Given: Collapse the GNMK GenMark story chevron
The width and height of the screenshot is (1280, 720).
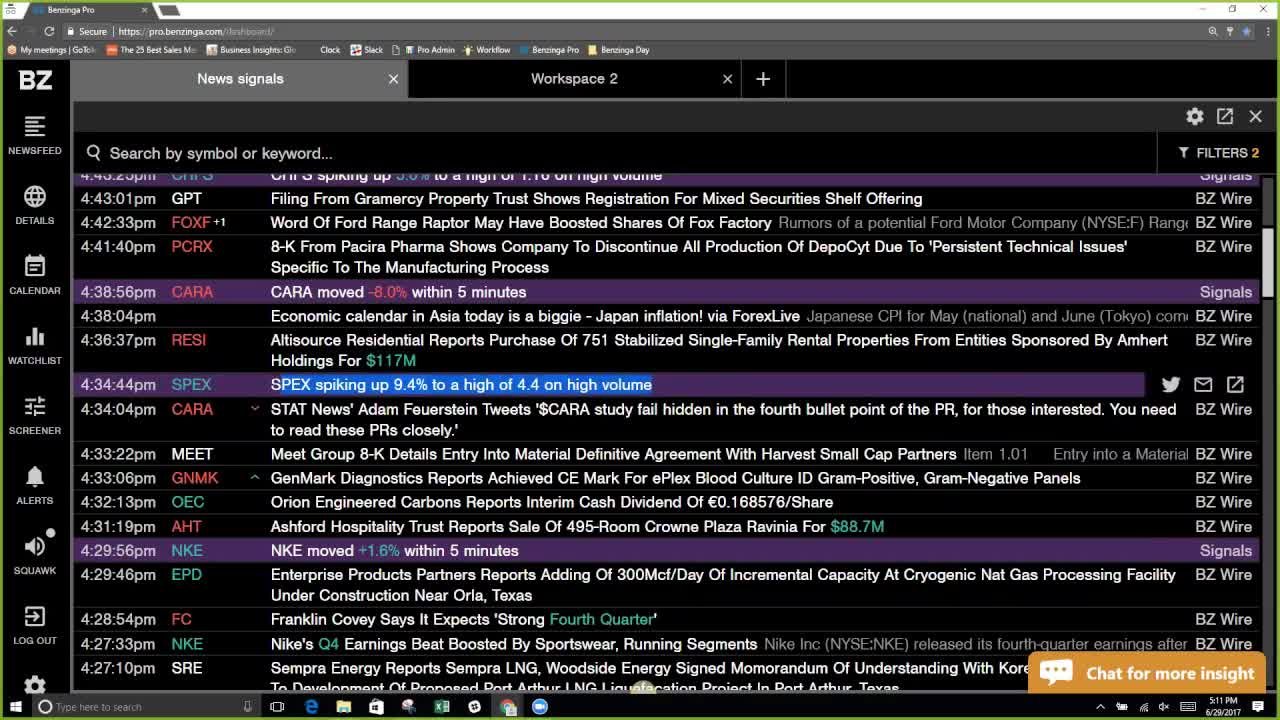Looking at the screenshot, I should click(x=255, y=478).
